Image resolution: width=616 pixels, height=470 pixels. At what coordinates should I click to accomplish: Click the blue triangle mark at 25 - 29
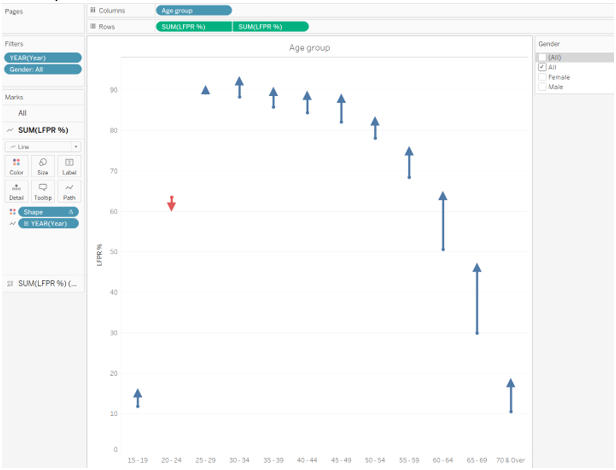point(205,90)
